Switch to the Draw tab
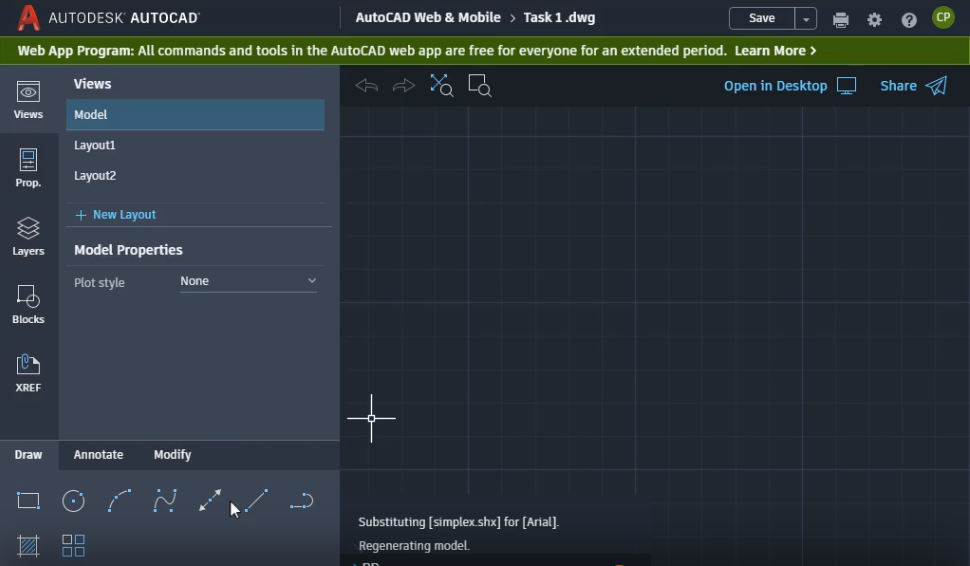Viewport: 970px width, 566px height. tap(28, 455)
